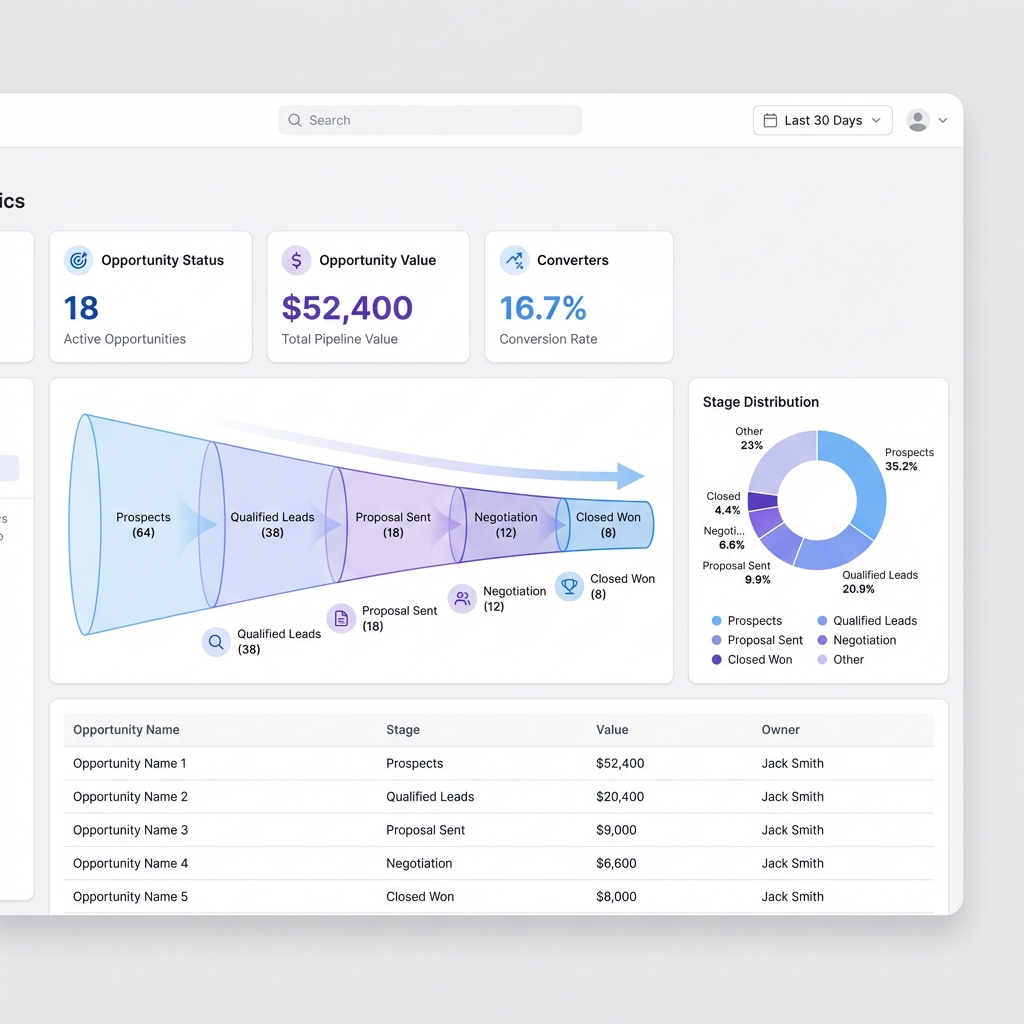Open Opportunity Name 1 details
This screenshot has height=1024, width=1024.
pyautogui.click(x=129, y=763)
